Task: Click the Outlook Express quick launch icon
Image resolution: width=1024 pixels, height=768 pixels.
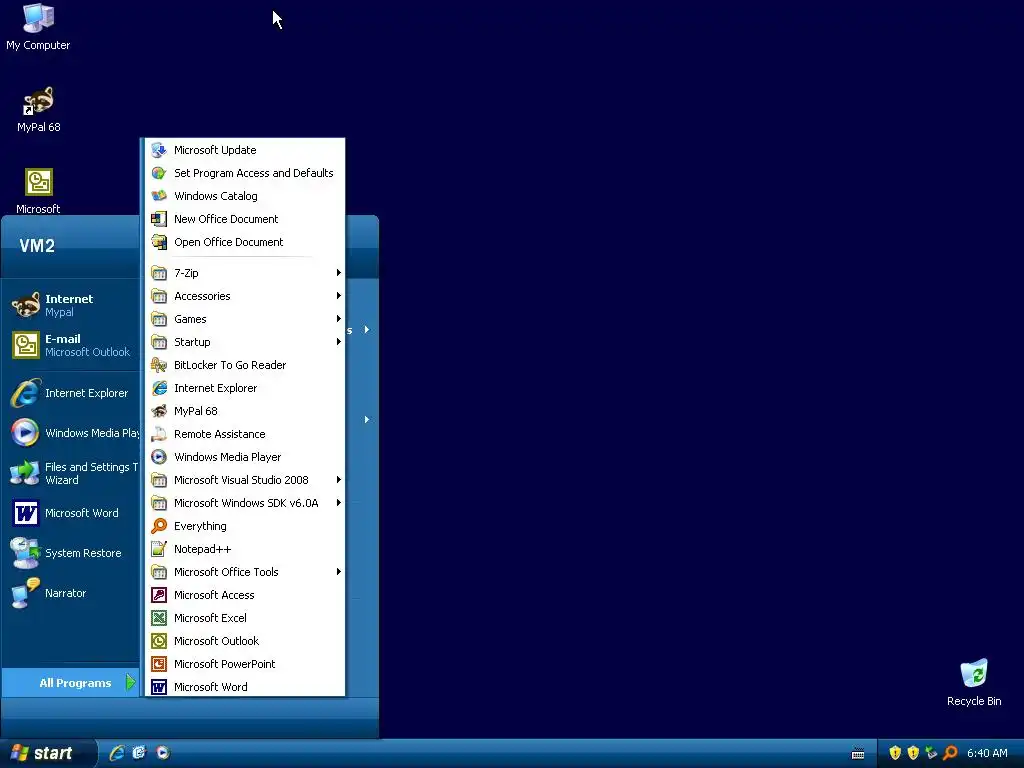Action: [139, 753]
